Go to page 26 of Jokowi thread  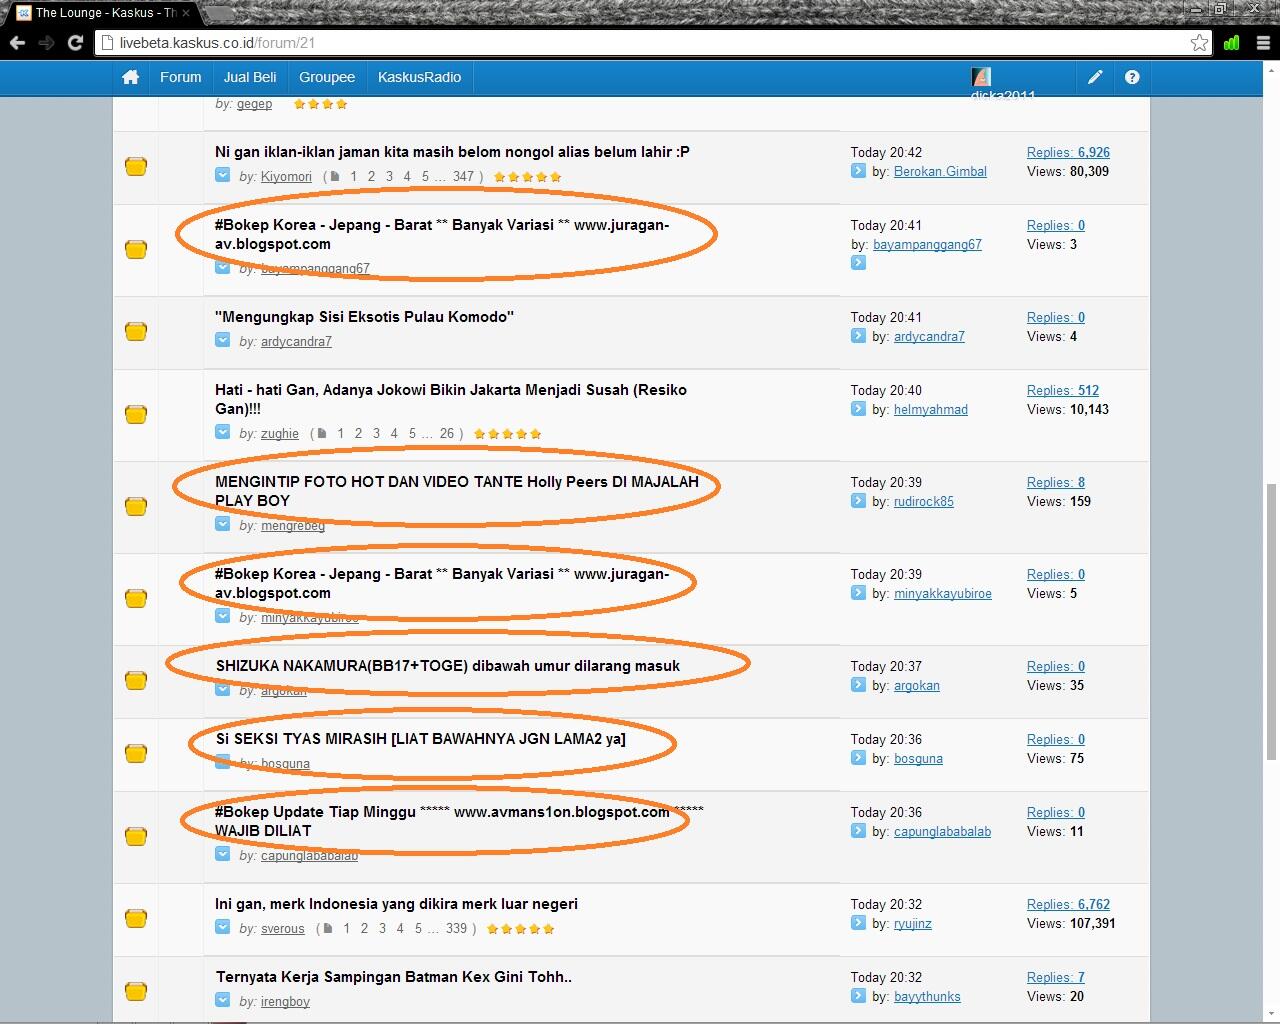pyautogui.click(x=447, y=434)
